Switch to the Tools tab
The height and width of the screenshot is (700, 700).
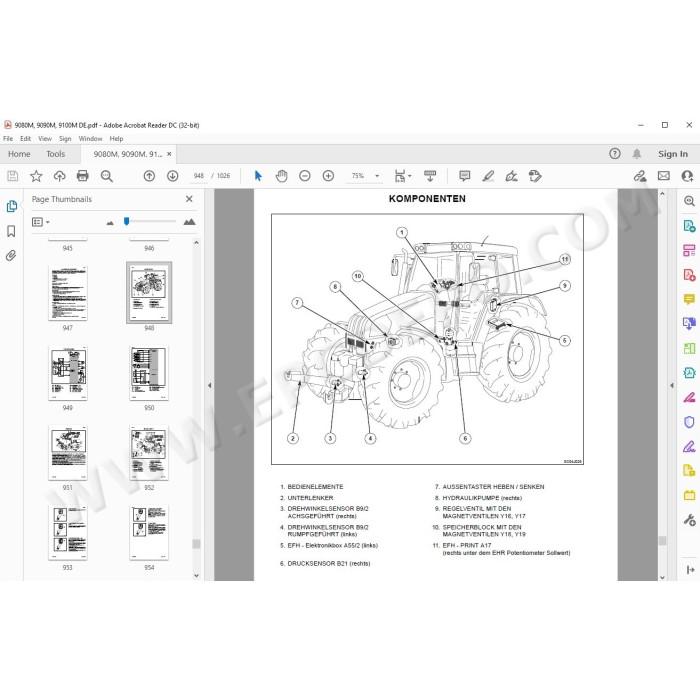coord(55,154)
